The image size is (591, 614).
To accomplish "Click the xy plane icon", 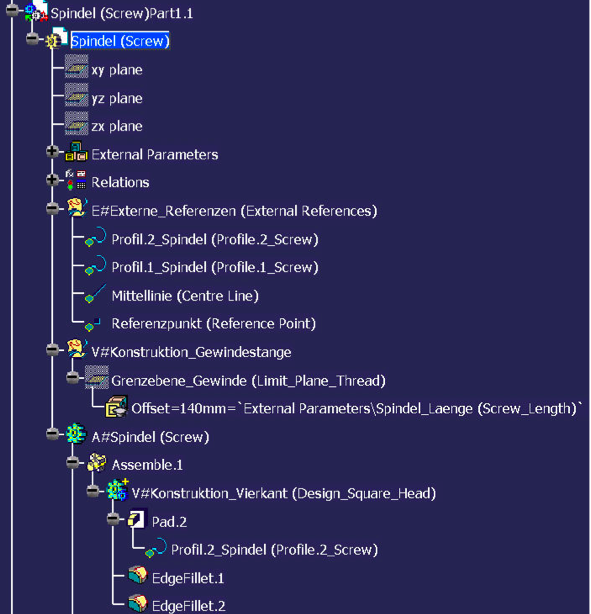I will coord(76,67).
